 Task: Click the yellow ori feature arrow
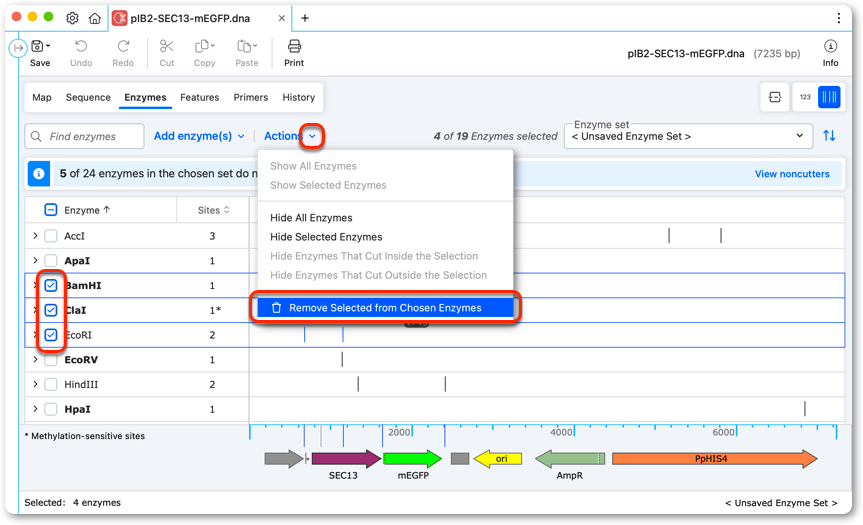pos(498,458)
